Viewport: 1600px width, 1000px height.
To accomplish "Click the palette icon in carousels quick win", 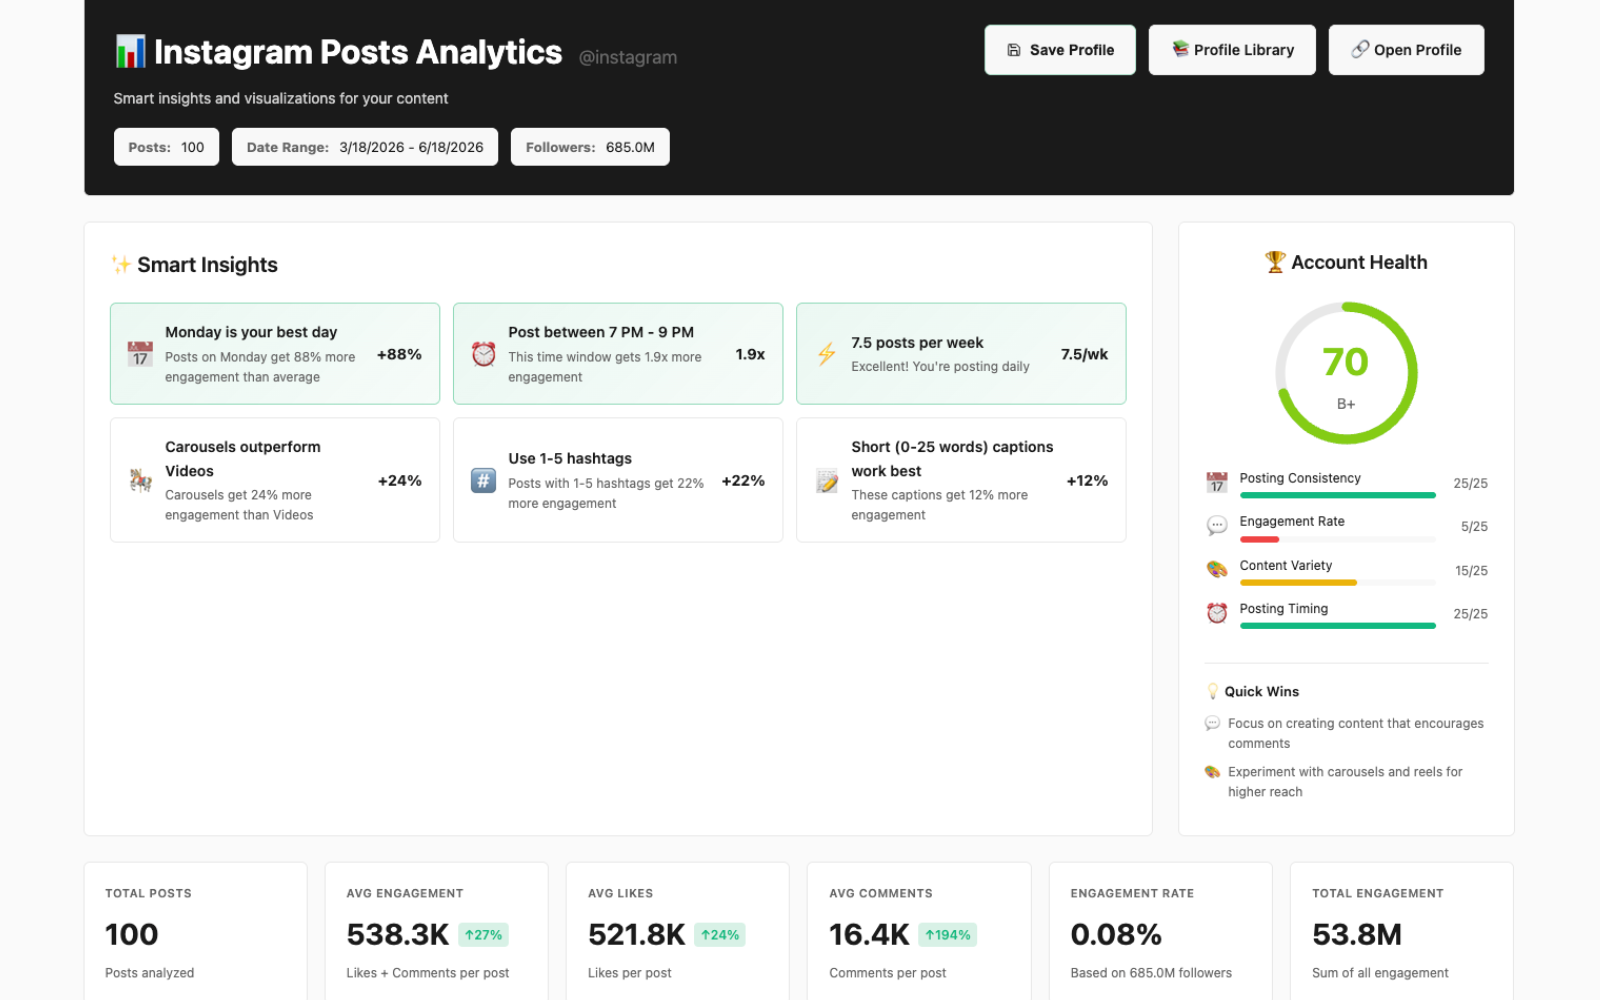I will [1213, 772].
